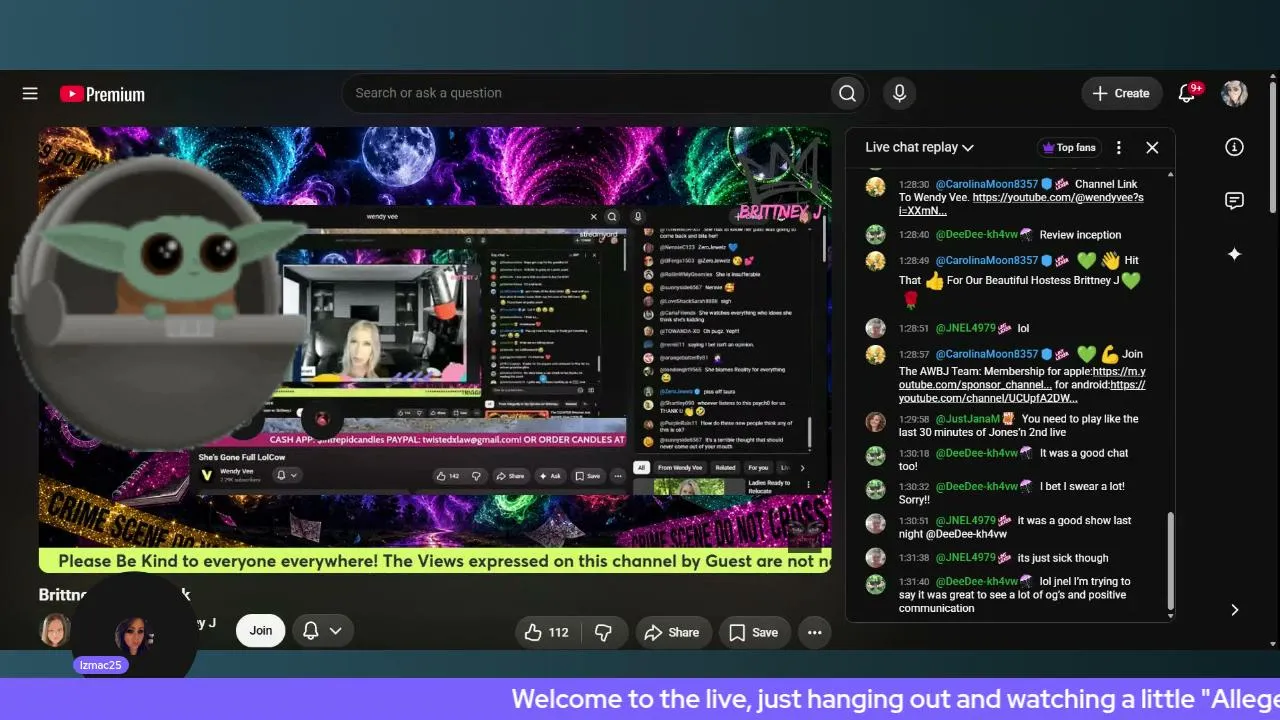Open more actions ellipsis below the video
Viewport: 1280px width, 720px height.
[x=814, y=632]
